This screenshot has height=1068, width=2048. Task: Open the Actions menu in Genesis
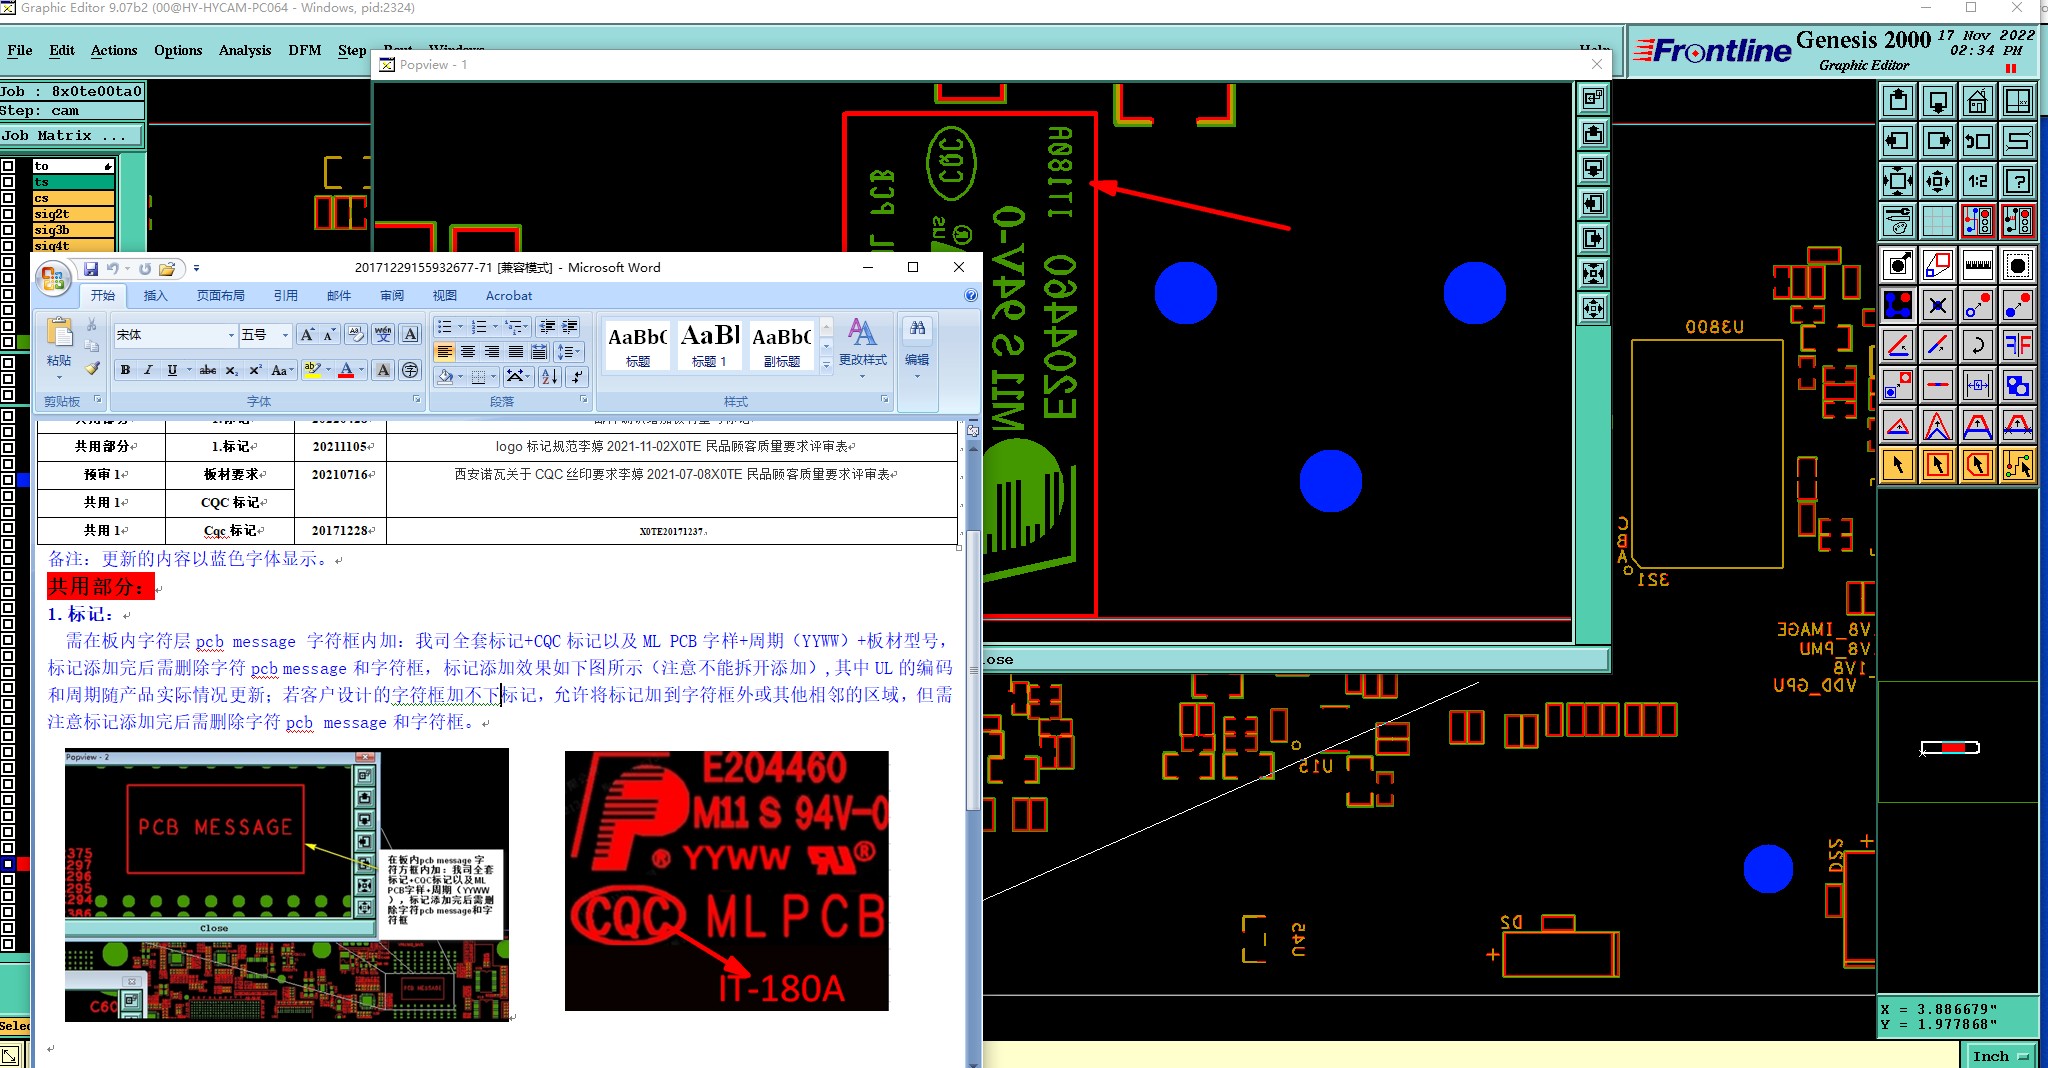114,50
